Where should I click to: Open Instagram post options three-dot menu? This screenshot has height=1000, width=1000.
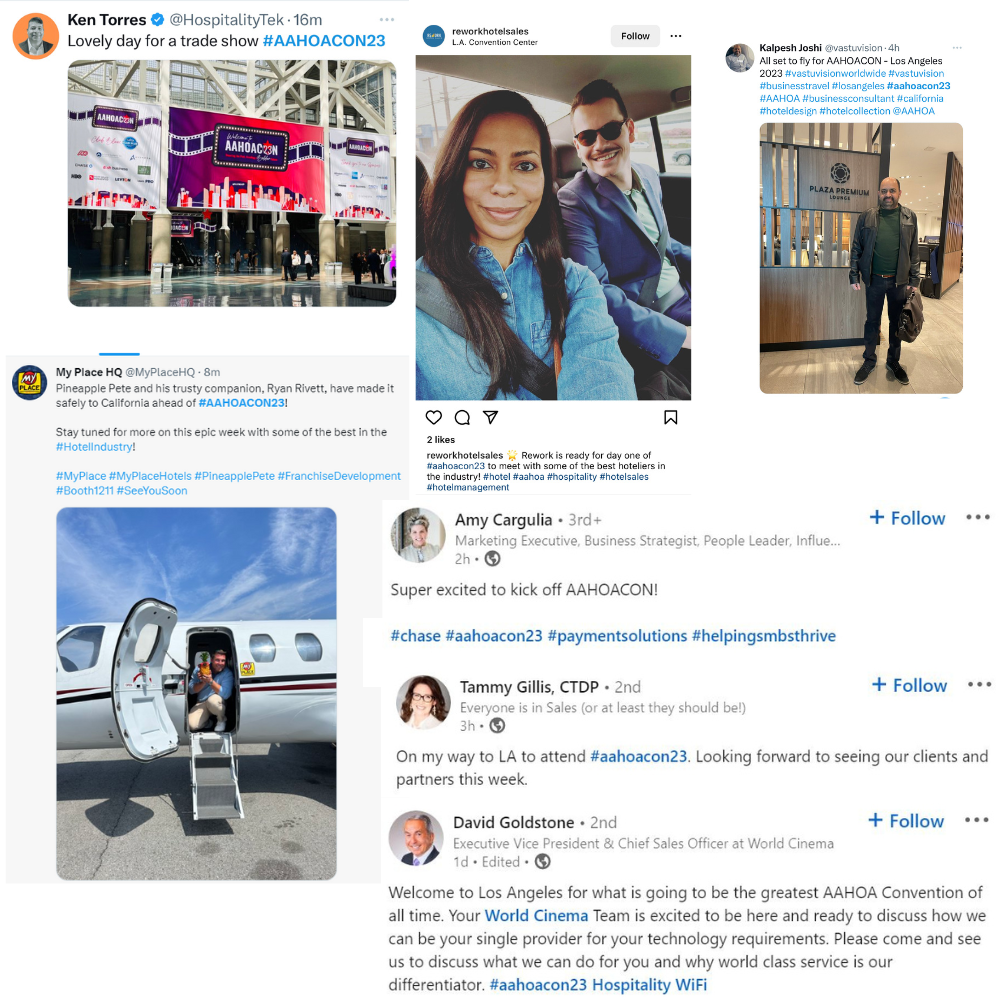pos(676,36)
